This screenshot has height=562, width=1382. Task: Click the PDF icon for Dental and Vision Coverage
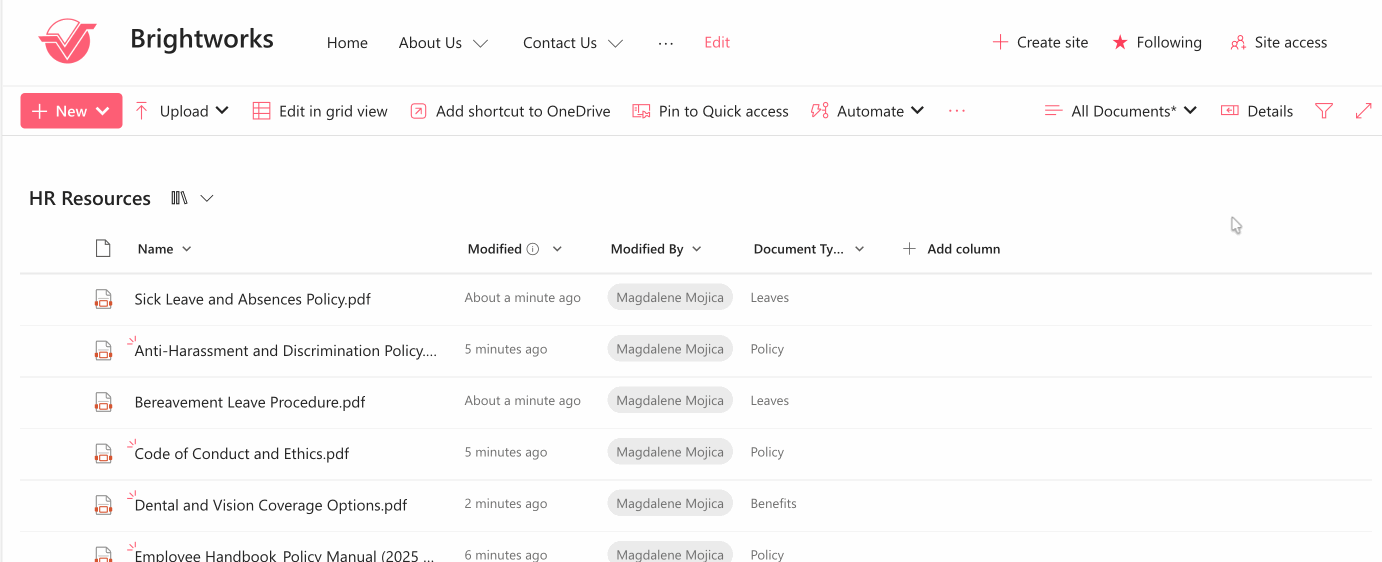point(103,504)
